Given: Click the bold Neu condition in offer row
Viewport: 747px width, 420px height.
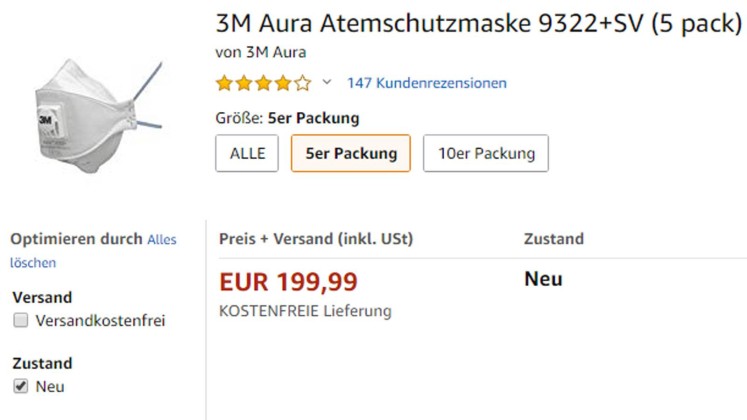Looking at the screenshot, I should tap(543, 279).
